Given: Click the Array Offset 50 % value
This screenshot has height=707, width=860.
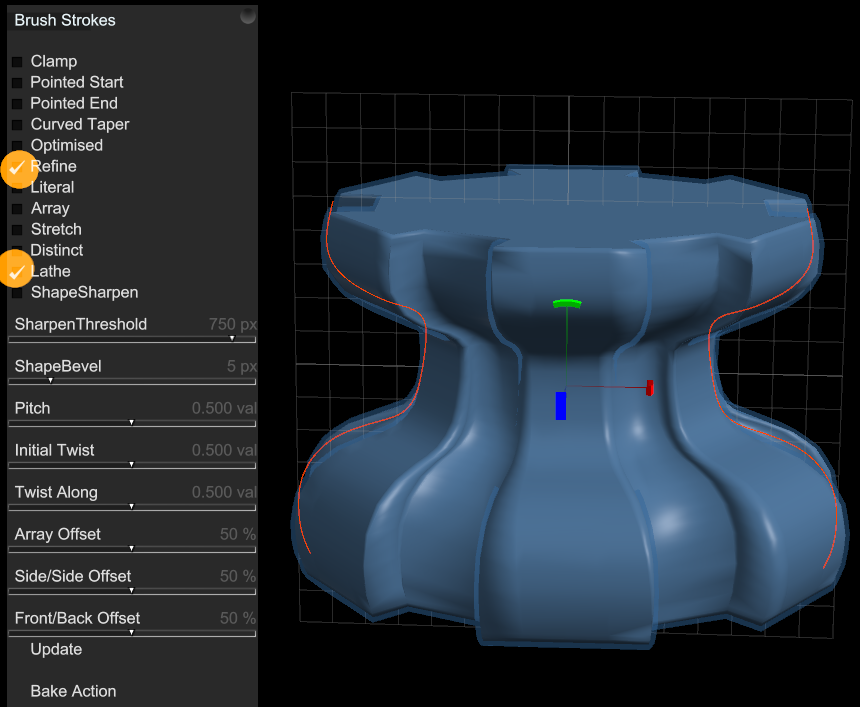Looking at the screenshot, I should click(237, 534).
